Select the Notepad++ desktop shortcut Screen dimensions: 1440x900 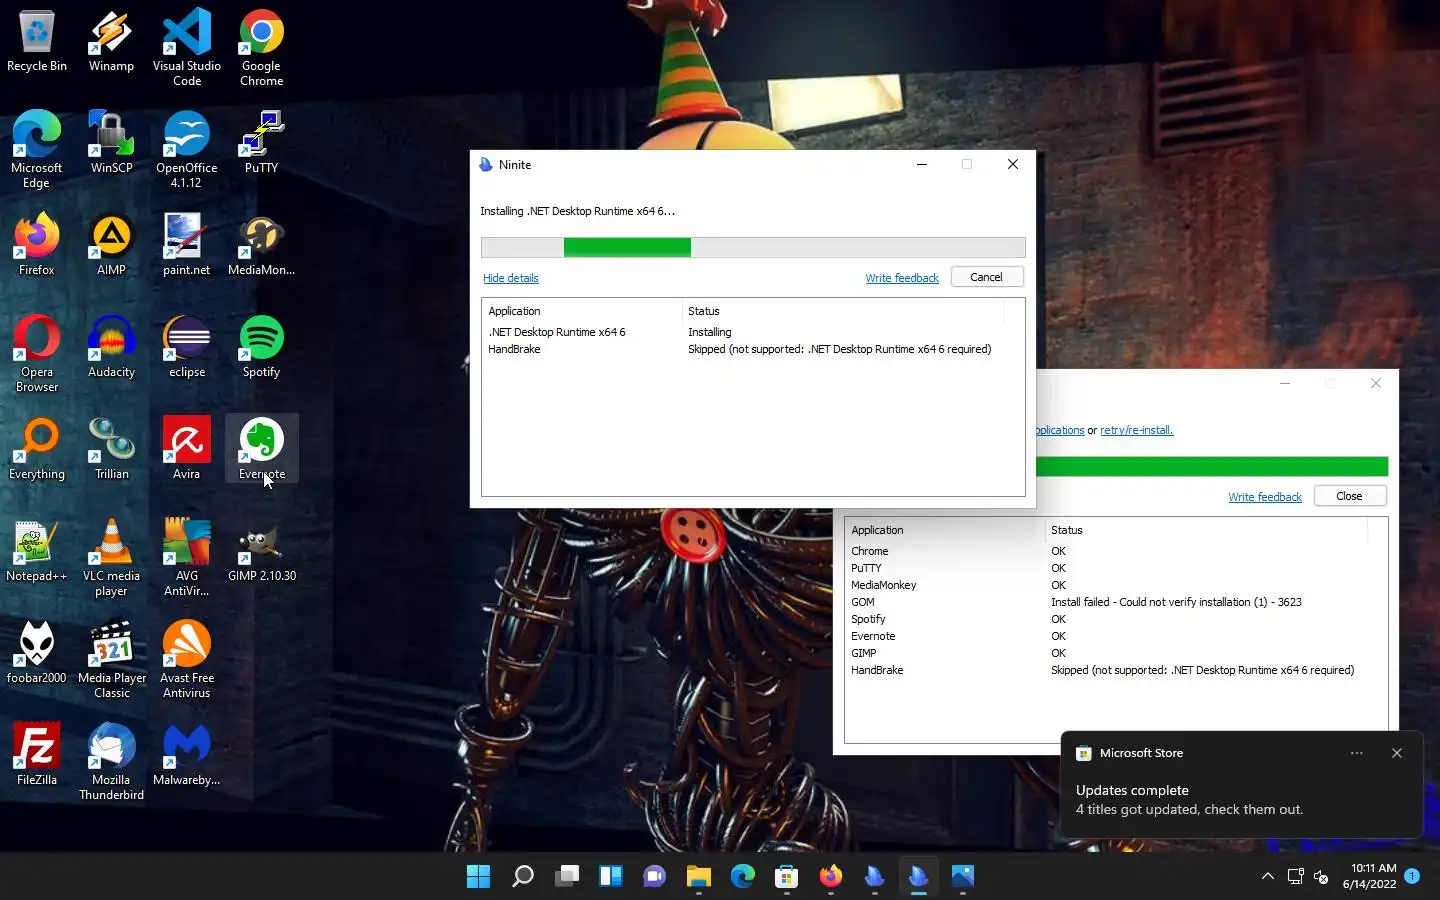[x=37, y=551]
